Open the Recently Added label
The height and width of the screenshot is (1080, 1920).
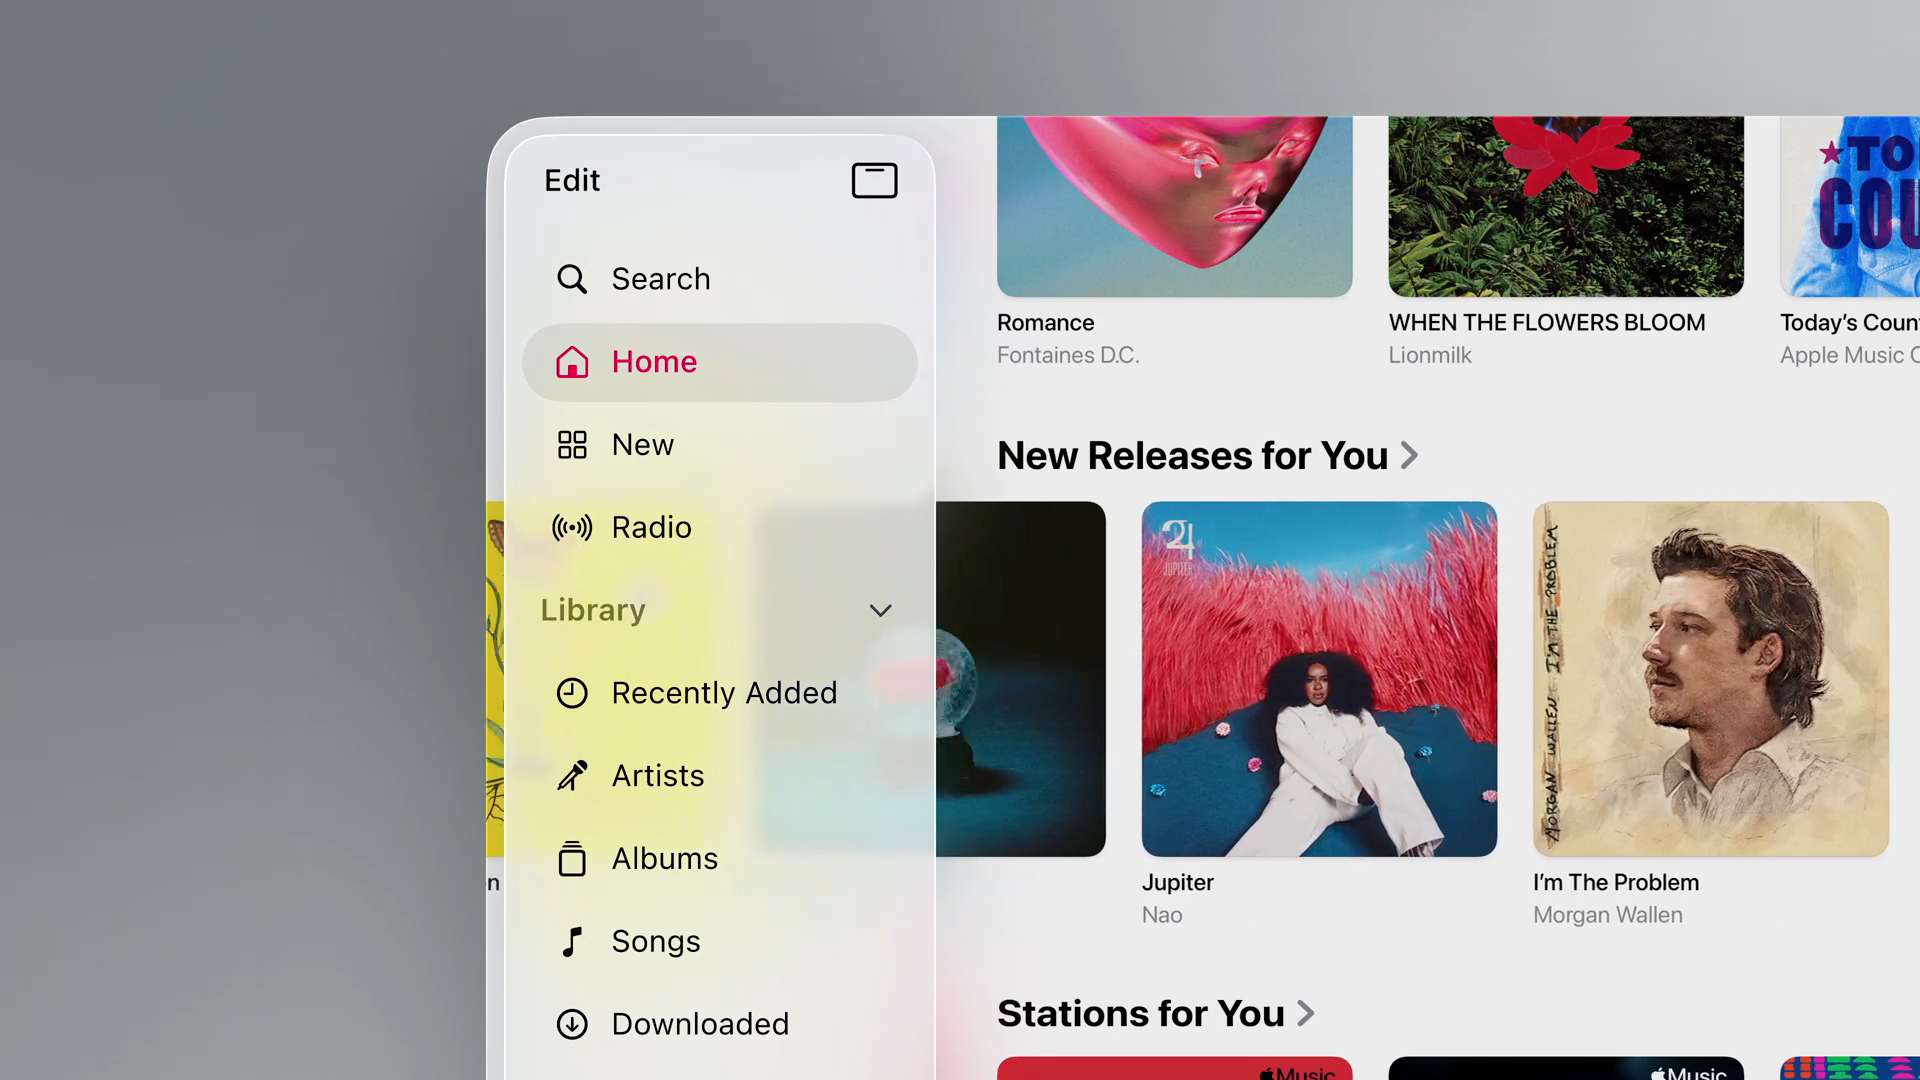pyautogui.click(x=724, y=693)
